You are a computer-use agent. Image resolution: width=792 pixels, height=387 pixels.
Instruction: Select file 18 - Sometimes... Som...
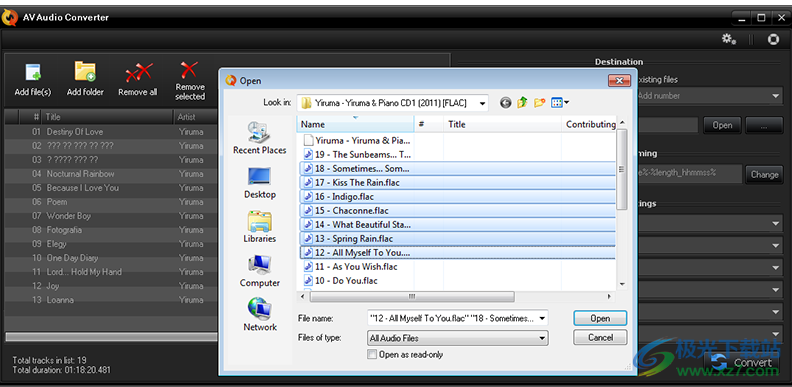click(x=458, y=168)
